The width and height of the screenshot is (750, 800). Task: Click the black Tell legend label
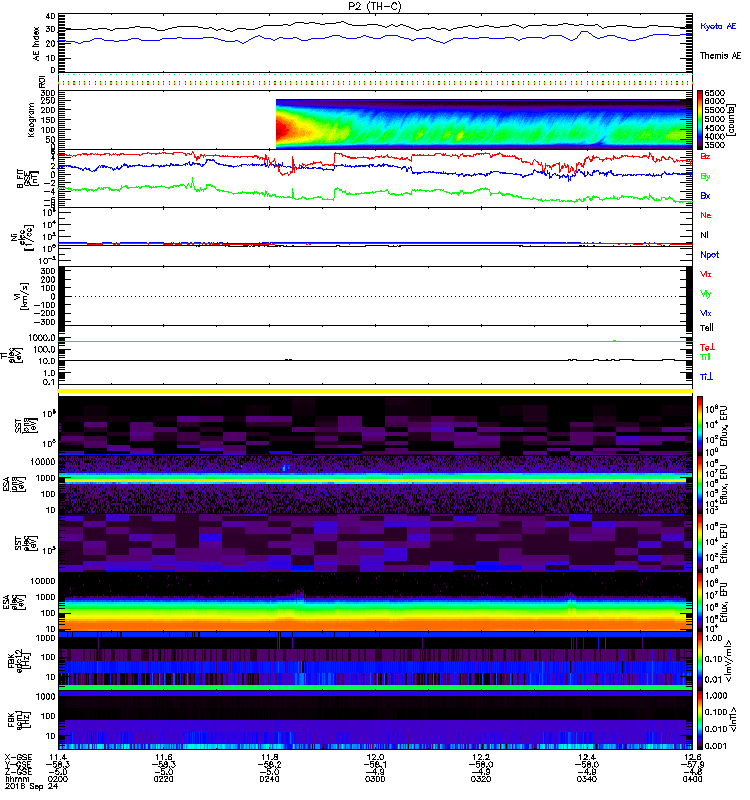tap(707, 327)
